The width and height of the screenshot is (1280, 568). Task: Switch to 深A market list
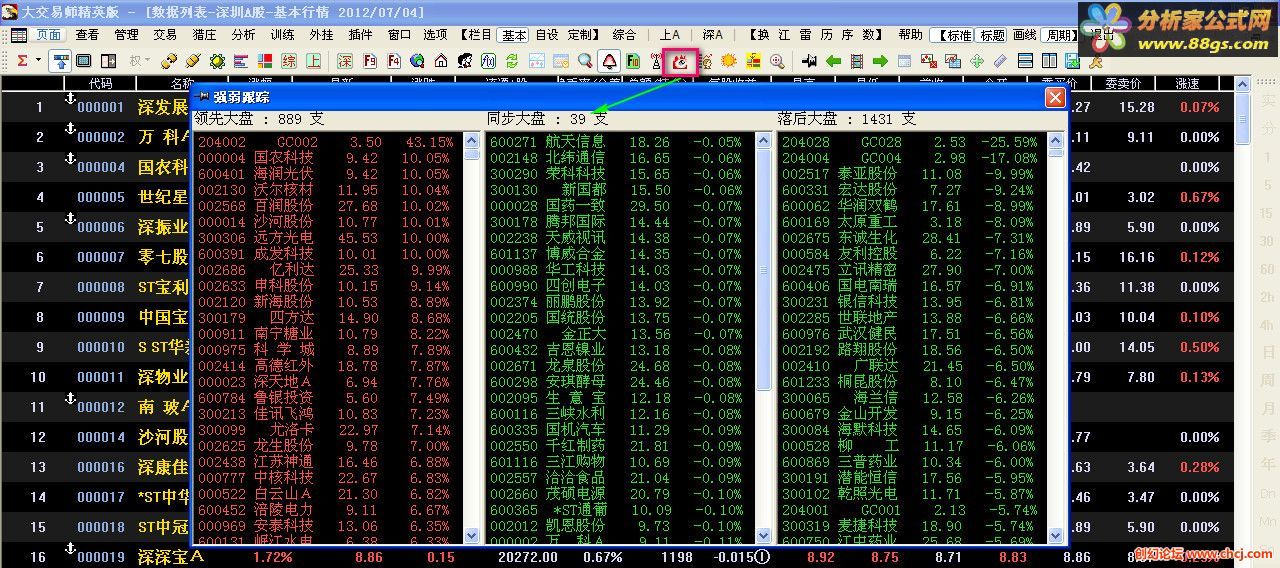(x=712, y=34)
